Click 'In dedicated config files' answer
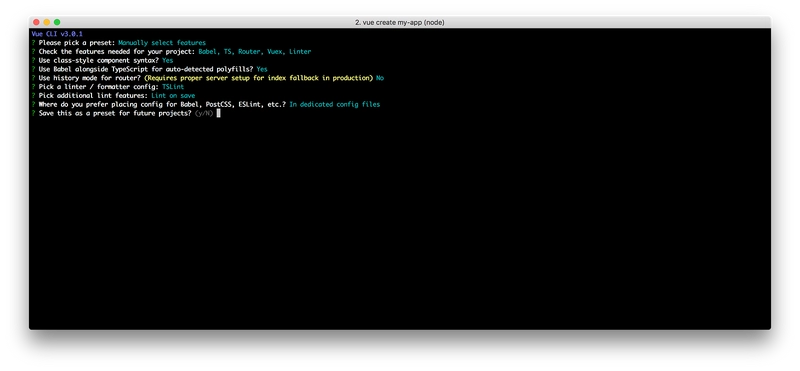Viewport: 800px width, 371px height. (335, 104)
